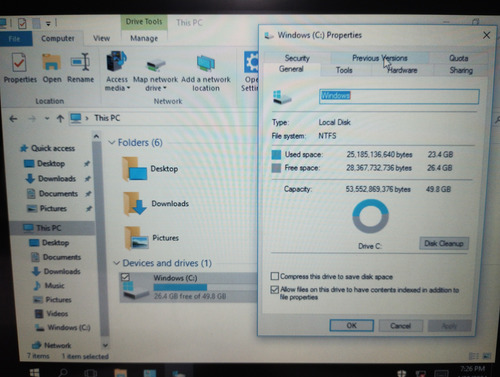Collapse the Devices and drives group
The width and height of the screenshot is (500, 377).
click(x=116, y=263)
